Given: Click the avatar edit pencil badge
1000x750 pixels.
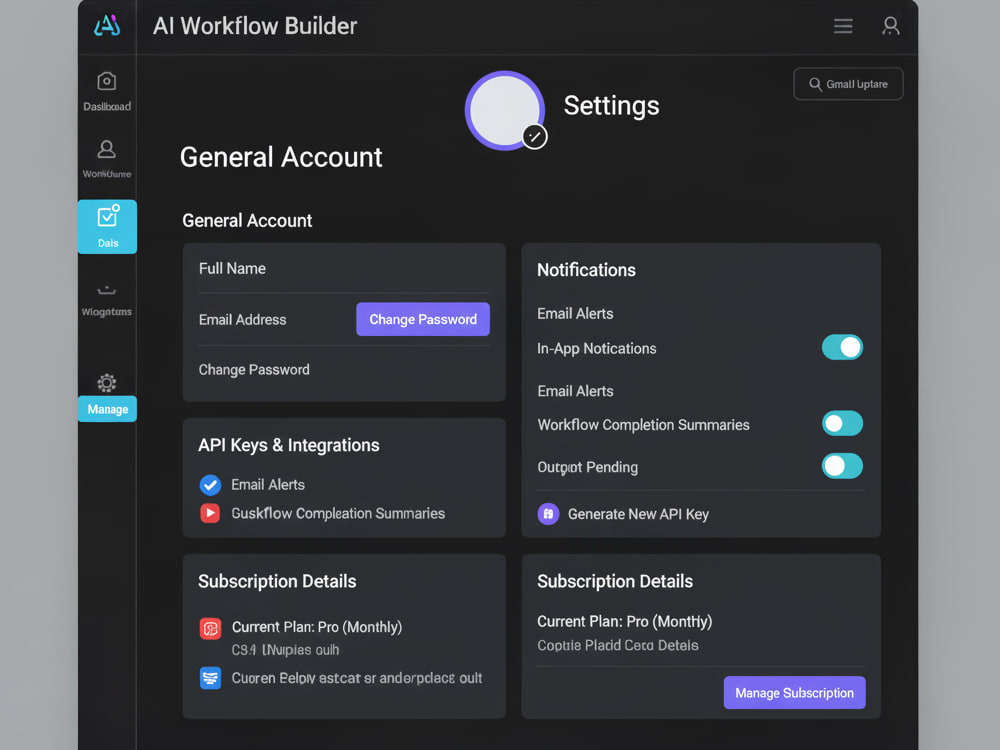Looking at the screenshot, I should point(534,136).
